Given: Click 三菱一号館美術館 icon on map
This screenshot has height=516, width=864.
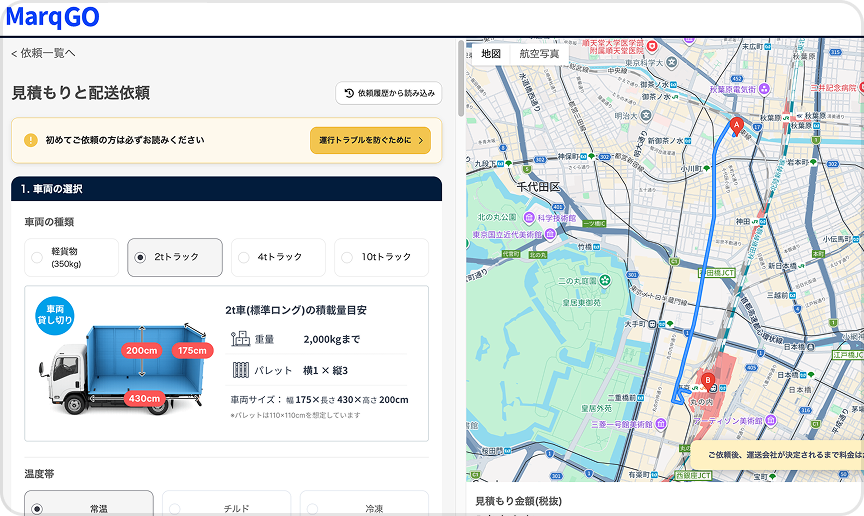Looking at the screenshot, I should click(661, 424).
